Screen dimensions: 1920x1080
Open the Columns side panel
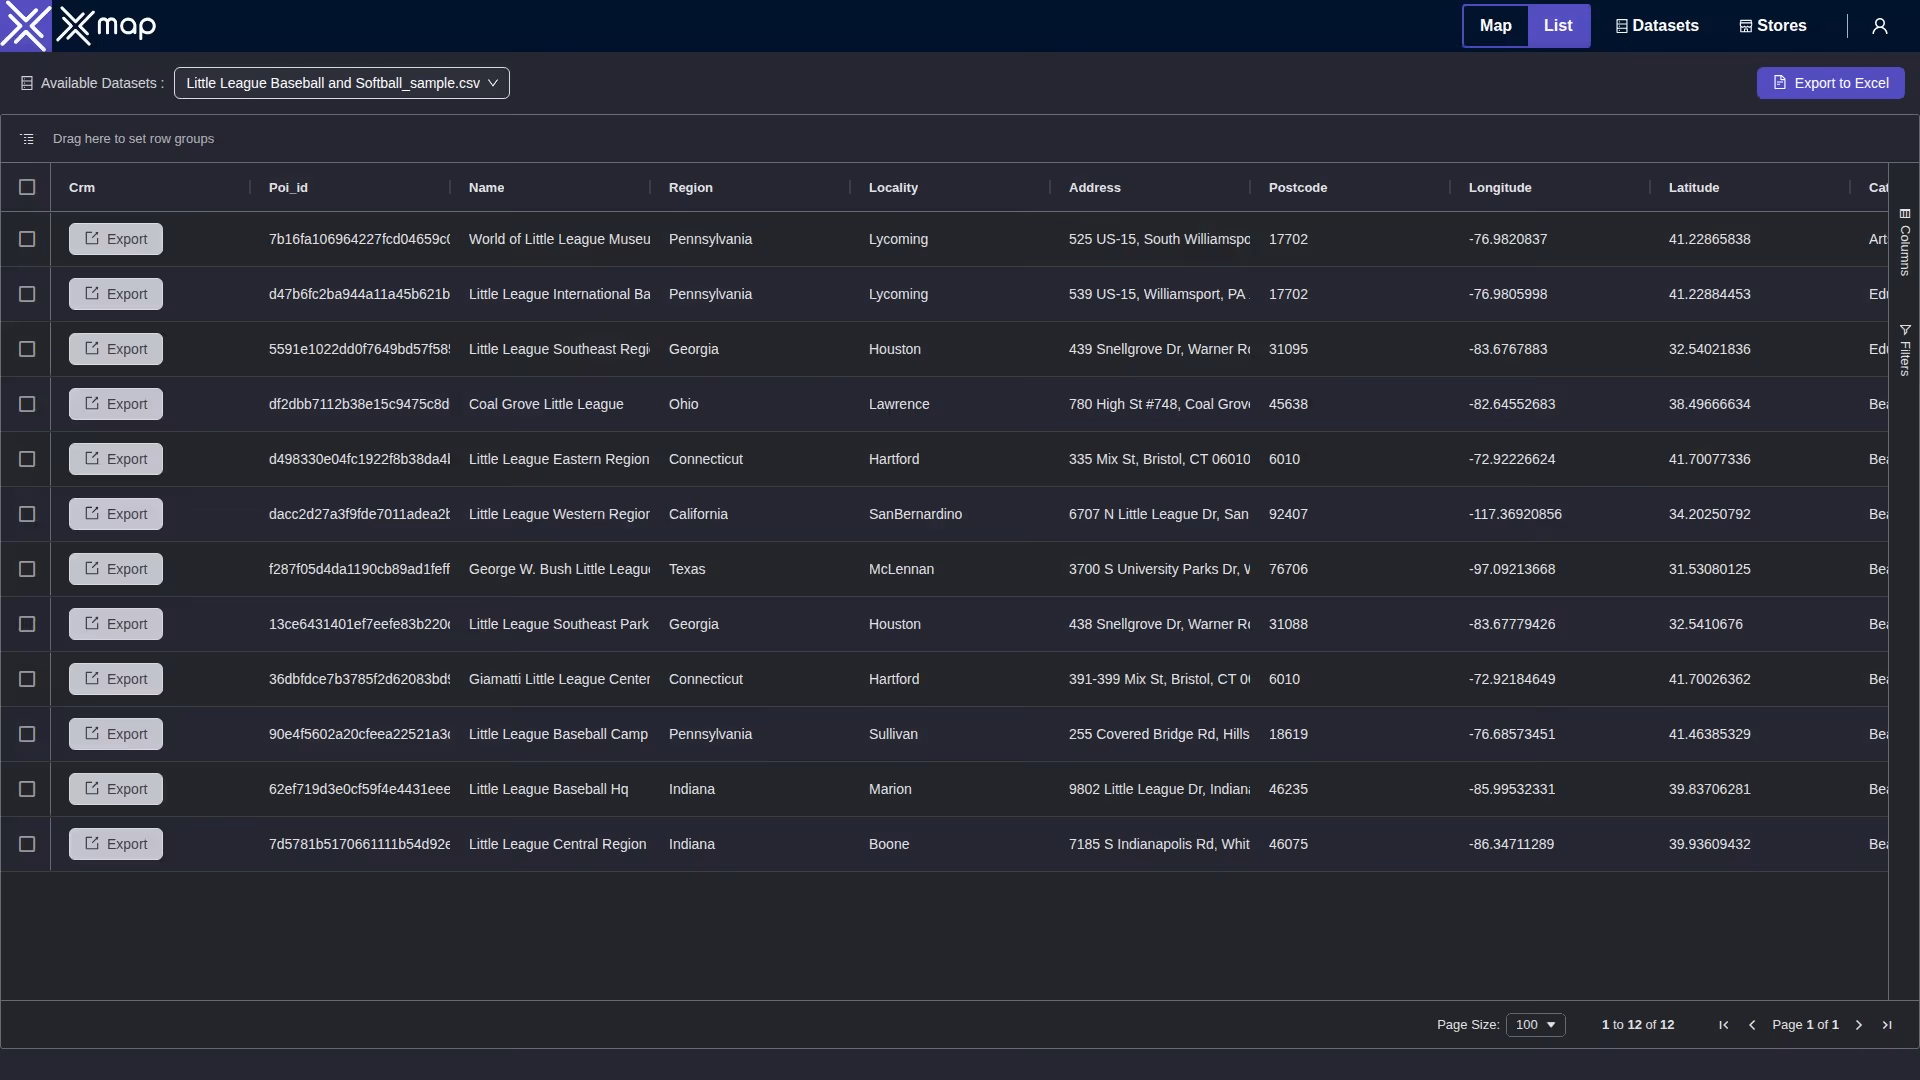pyautogui.click(x=1905, y=242)
